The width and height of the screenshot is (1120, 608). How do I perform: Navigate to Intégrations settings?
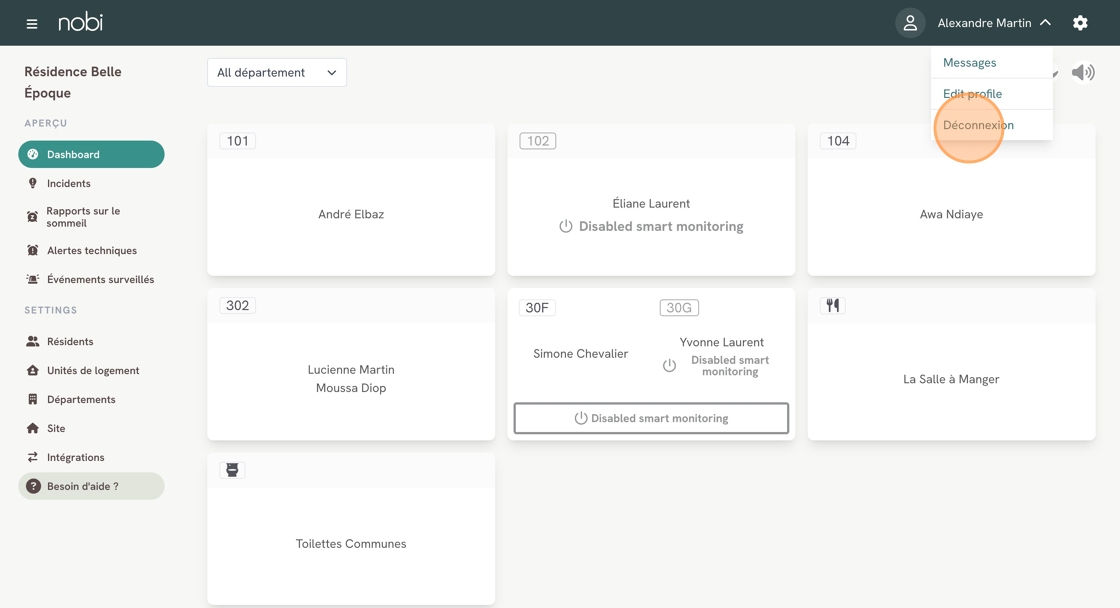point(75,457)
